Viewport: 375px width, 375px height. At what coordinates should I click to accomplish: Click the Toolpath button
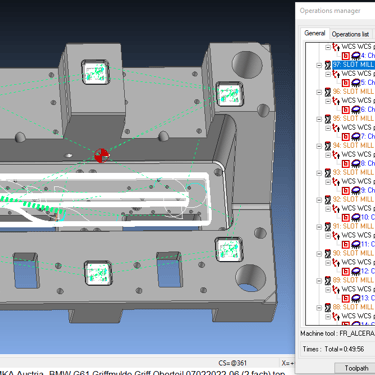point(356,368)
